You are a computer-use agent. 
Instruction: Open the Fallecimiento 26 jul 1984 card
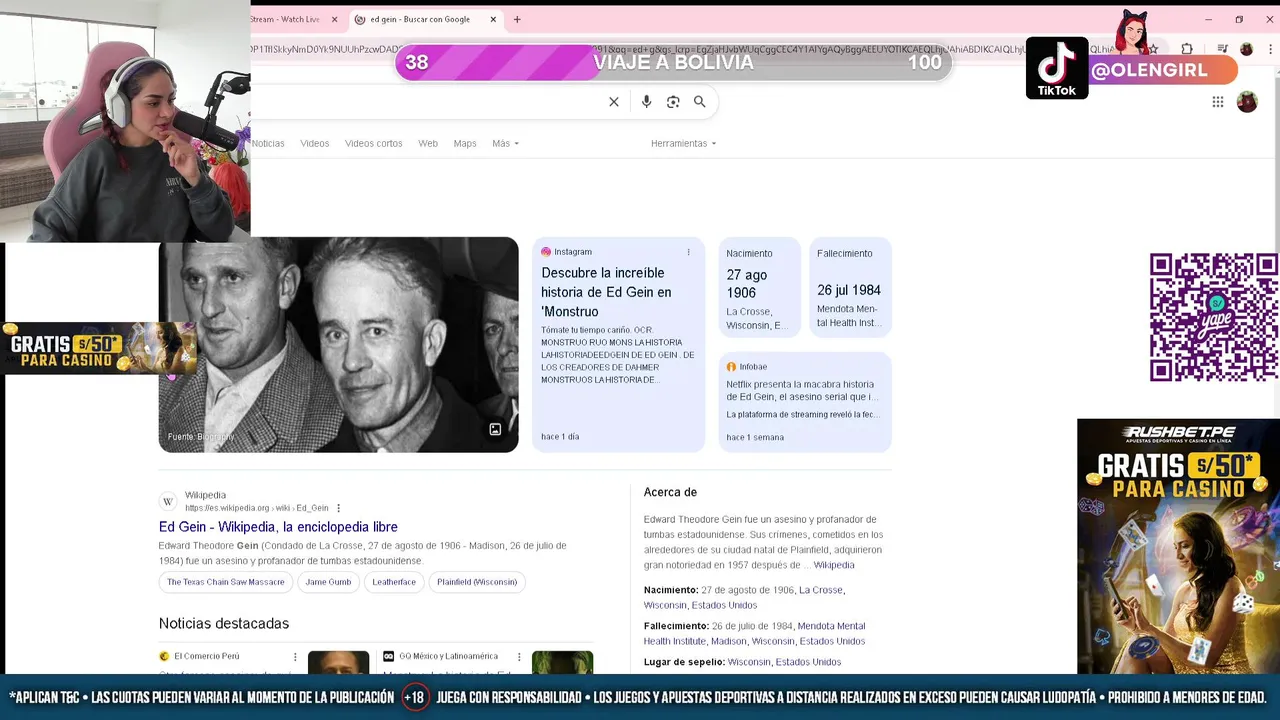coord(849,288)
